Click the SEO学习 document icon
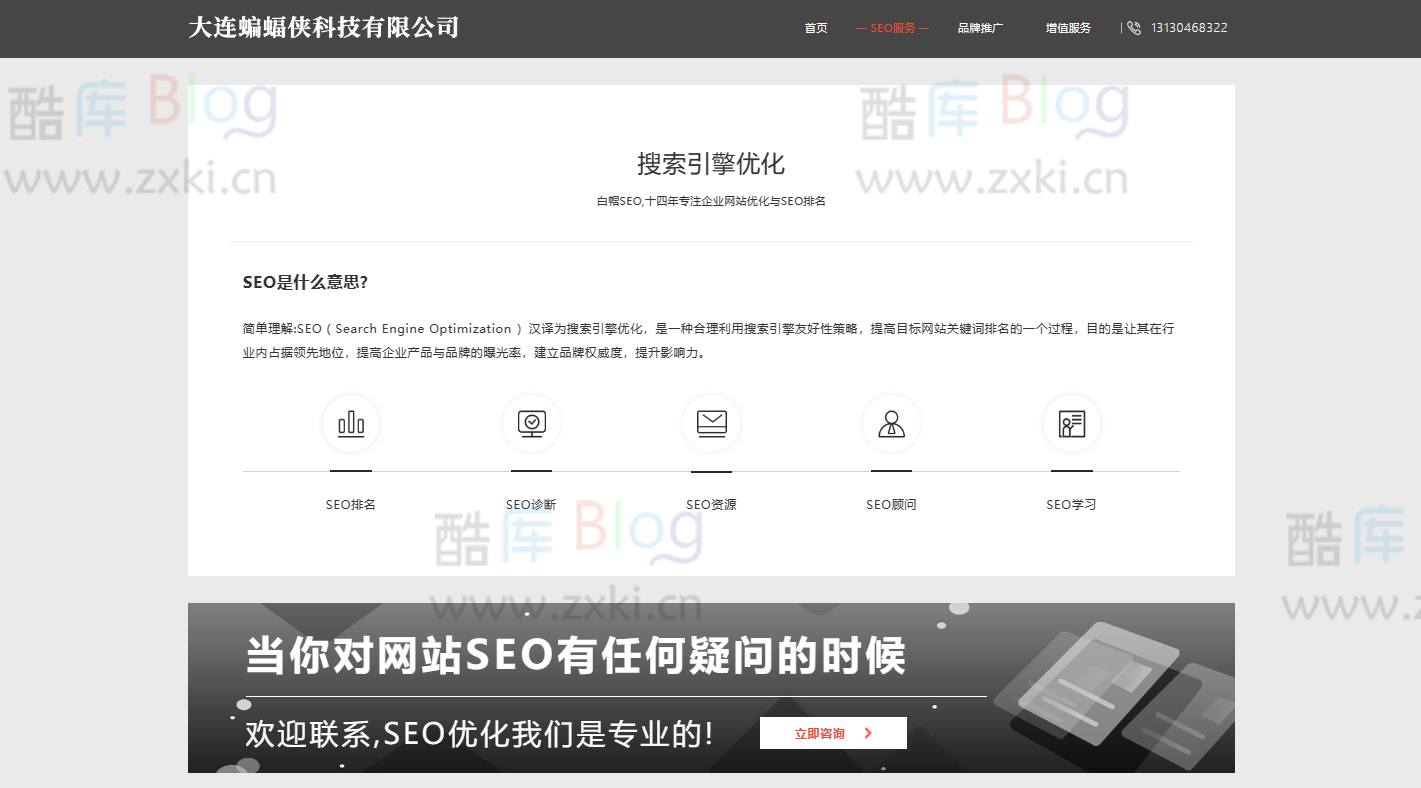Image resolution: width=1421 pixels, height=788 pixels. click(1071, 423)
